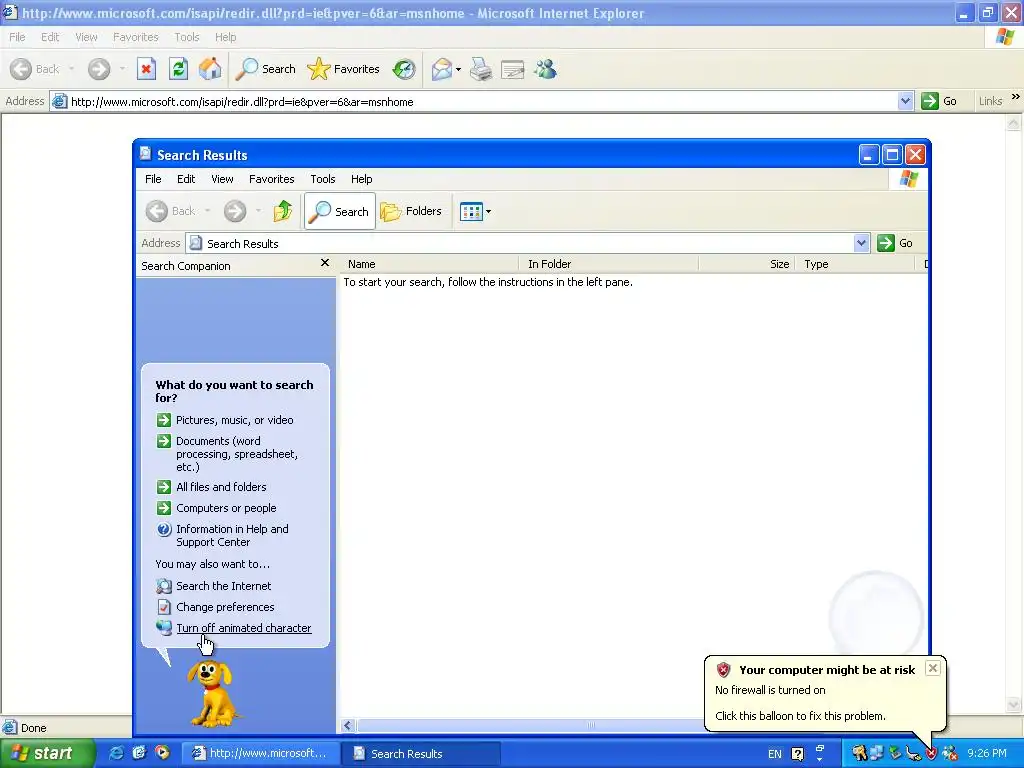Expand the Search Results address dropdown
The width and height of the screenshot is (1024, 768).
pos(861,243)
